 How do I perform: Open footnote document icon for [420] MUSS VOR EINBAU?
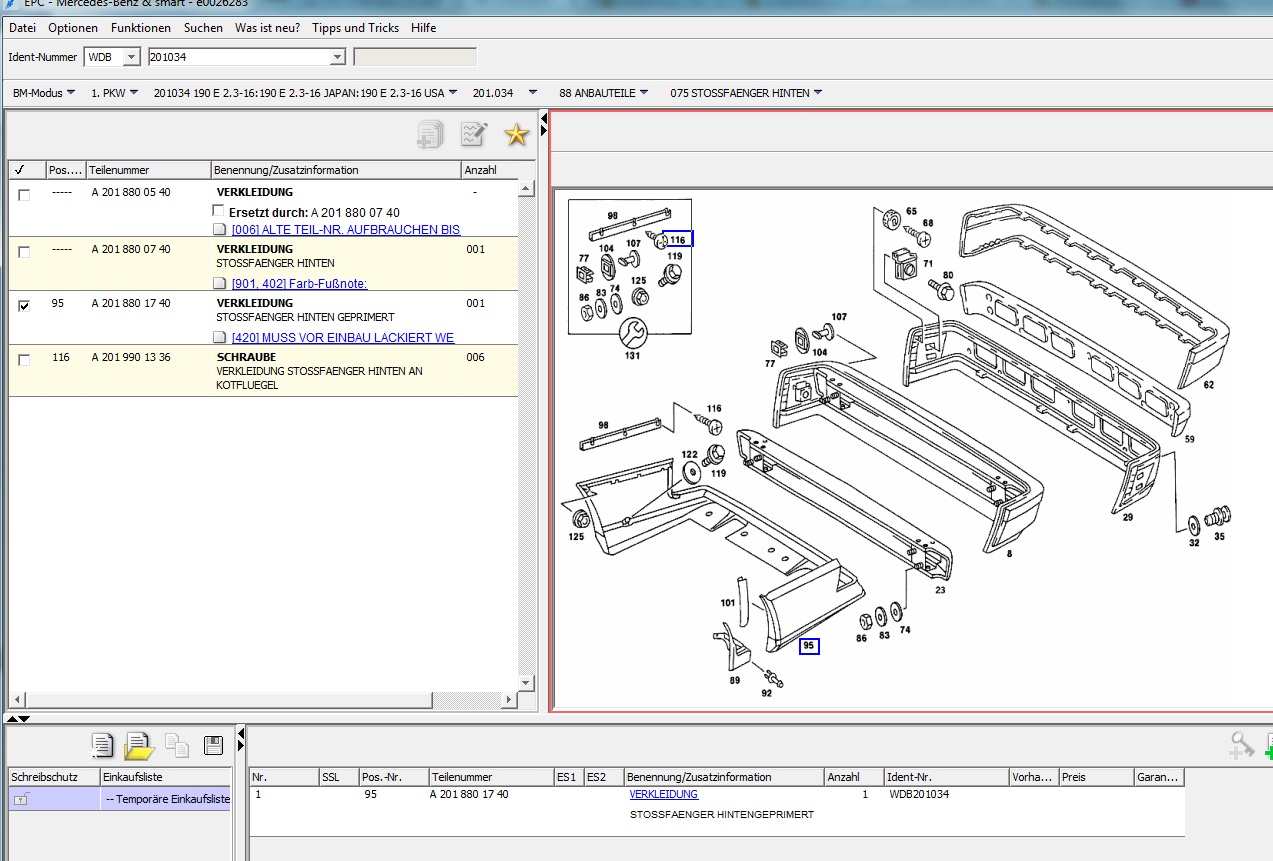click(x=221, y=338)
